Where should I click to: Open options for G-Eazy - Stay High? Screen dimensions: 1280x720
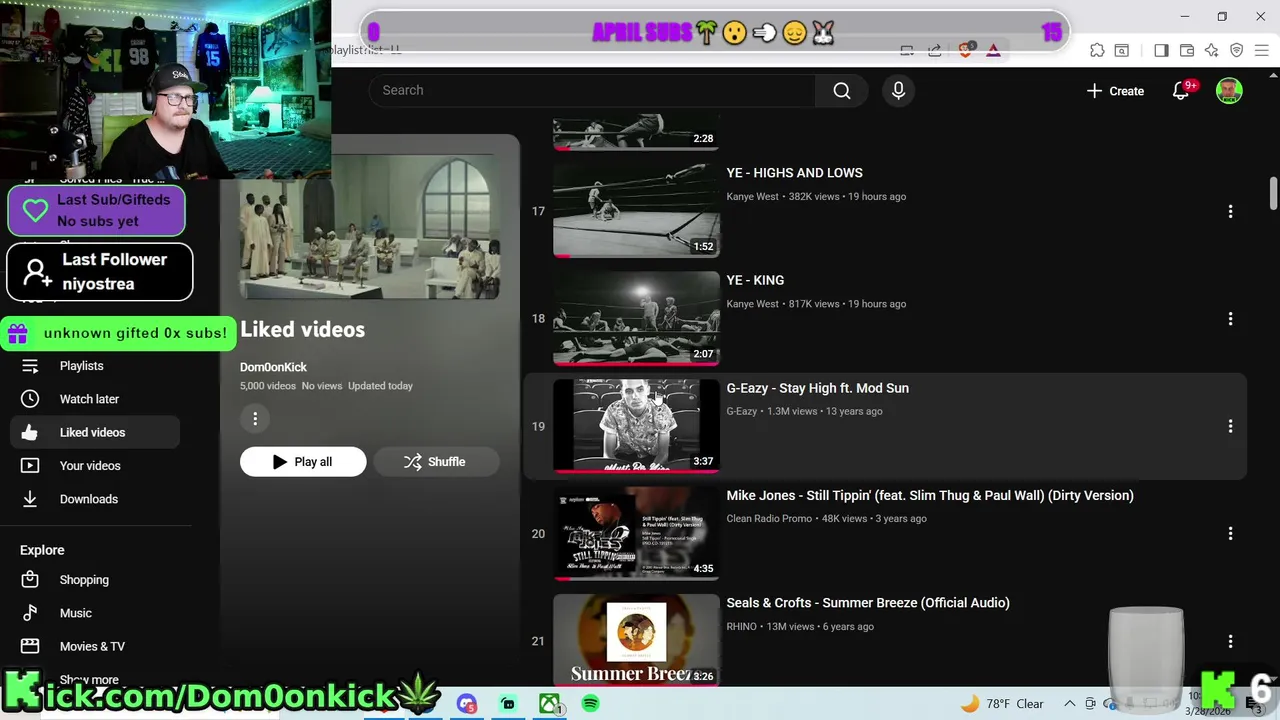1230,426
